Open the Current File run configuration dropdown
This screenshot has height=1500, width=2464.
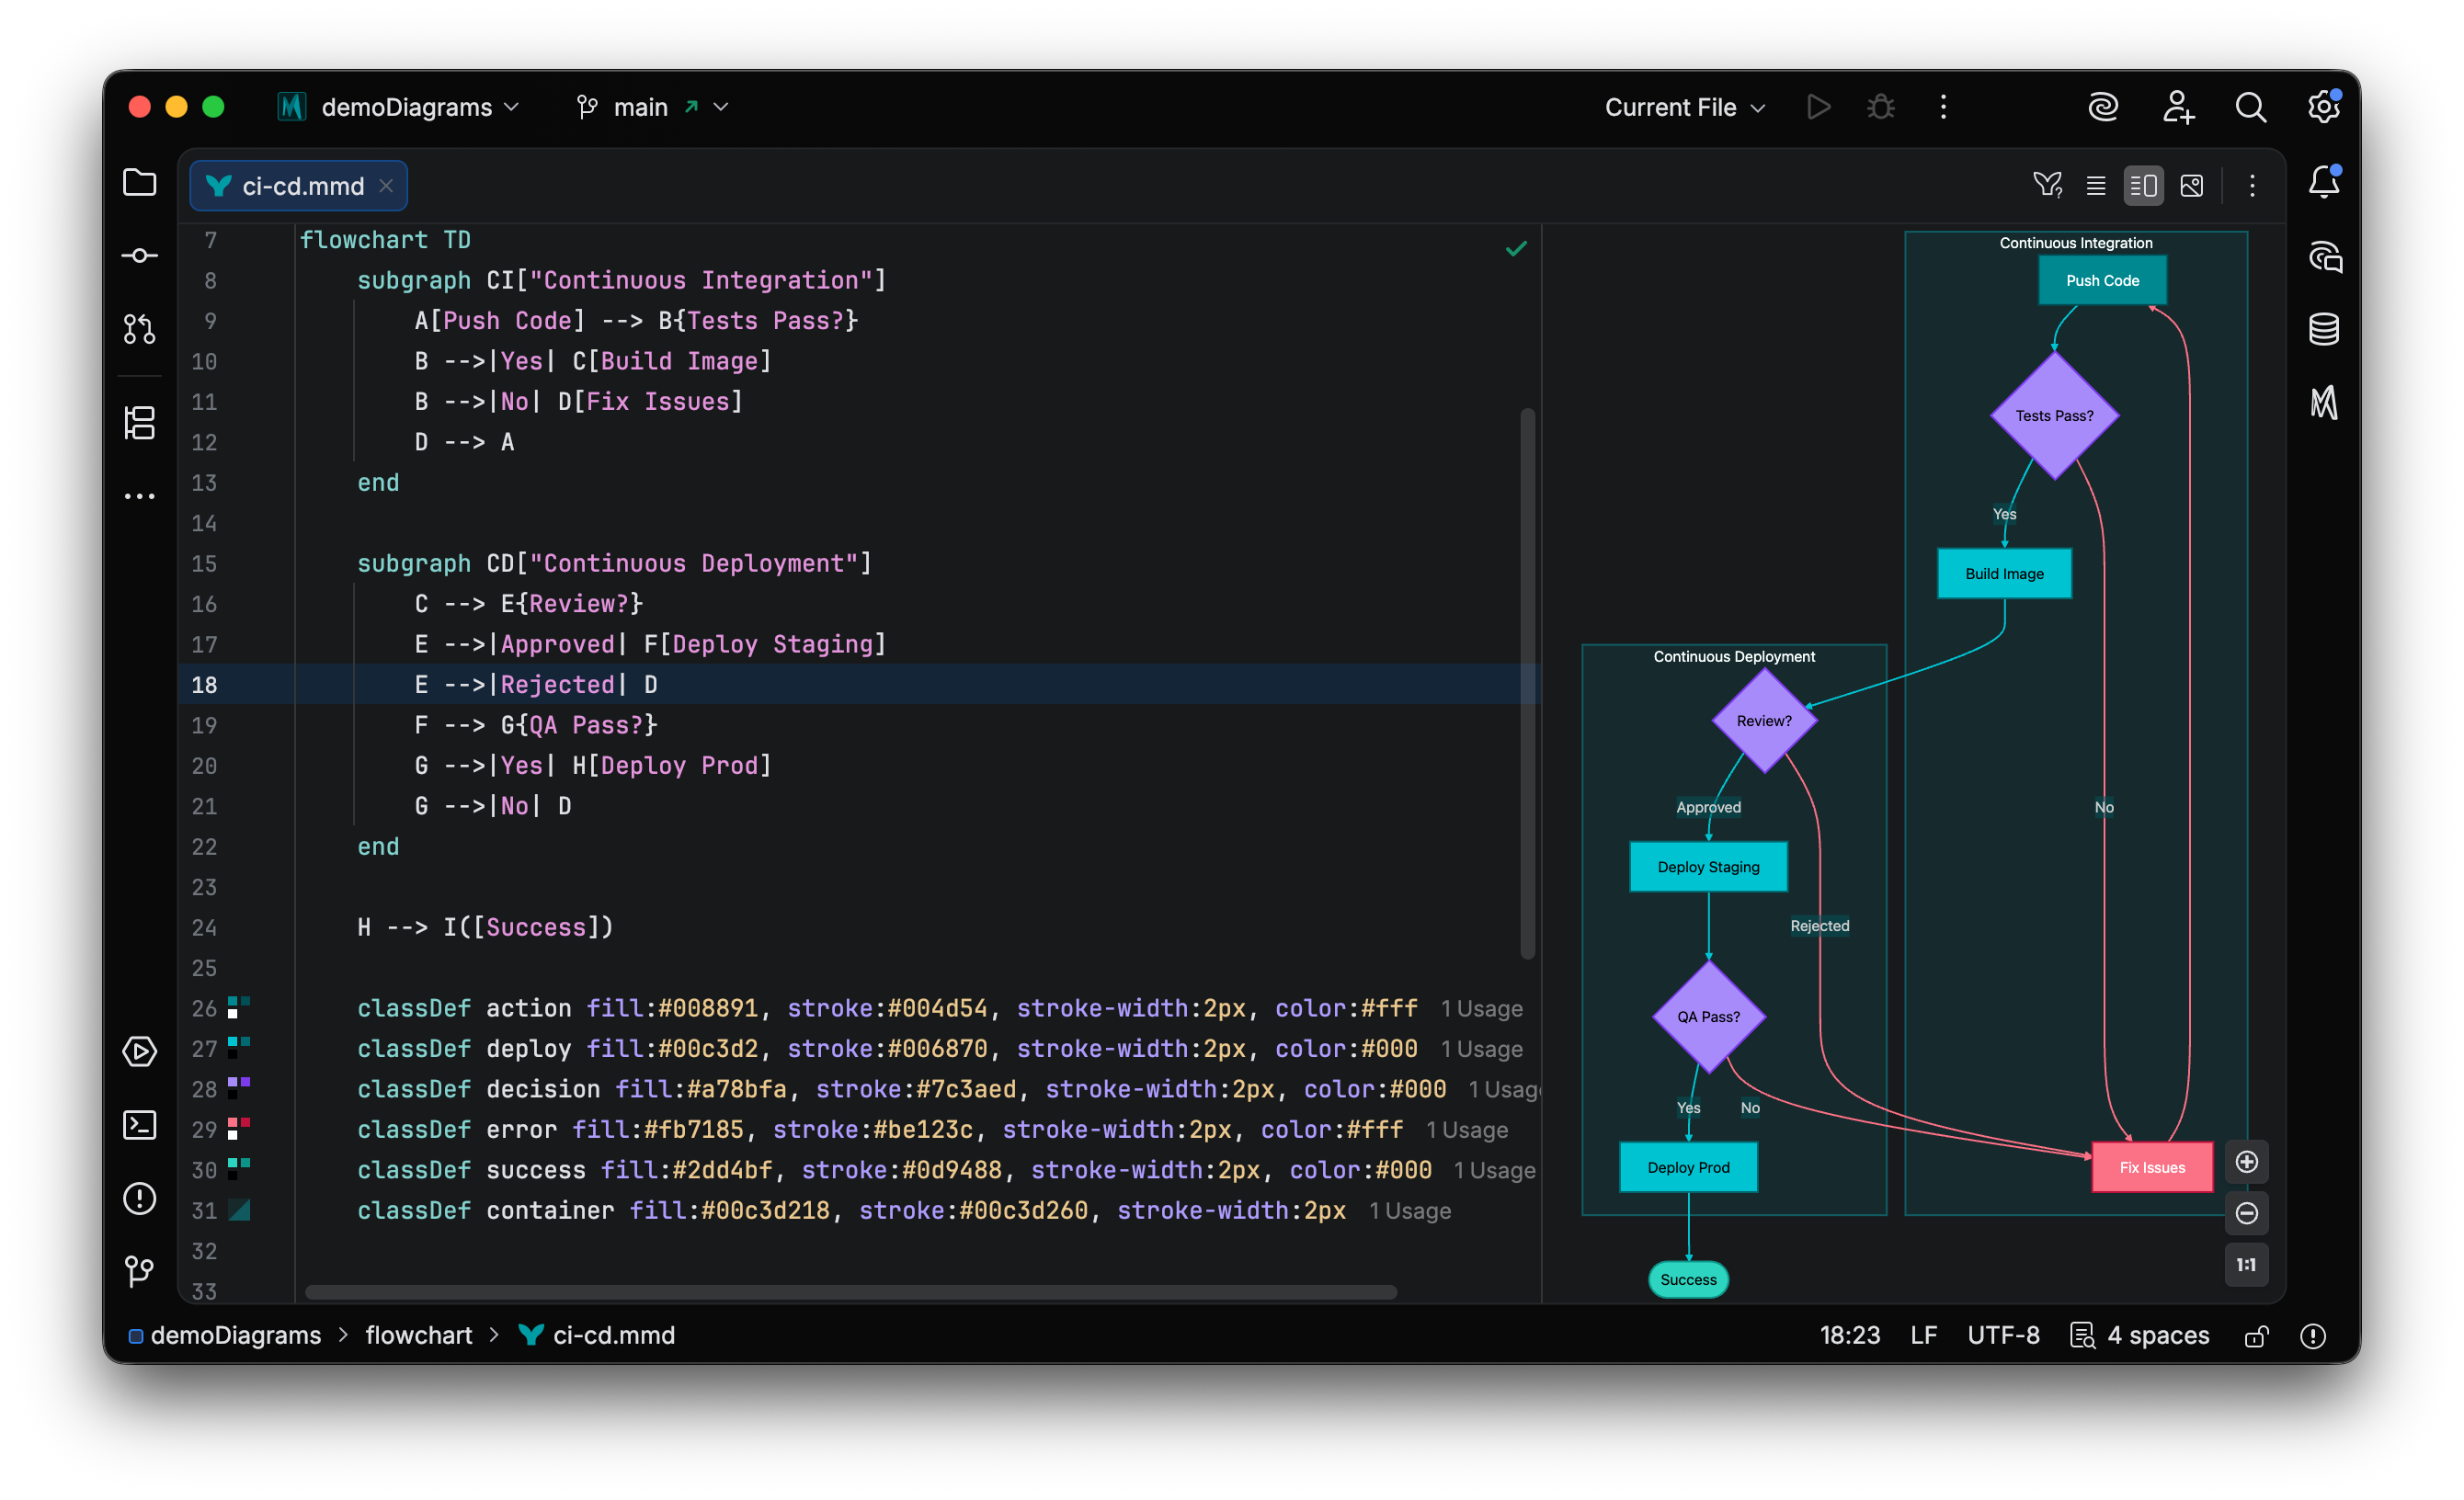tap(1684, 107)
